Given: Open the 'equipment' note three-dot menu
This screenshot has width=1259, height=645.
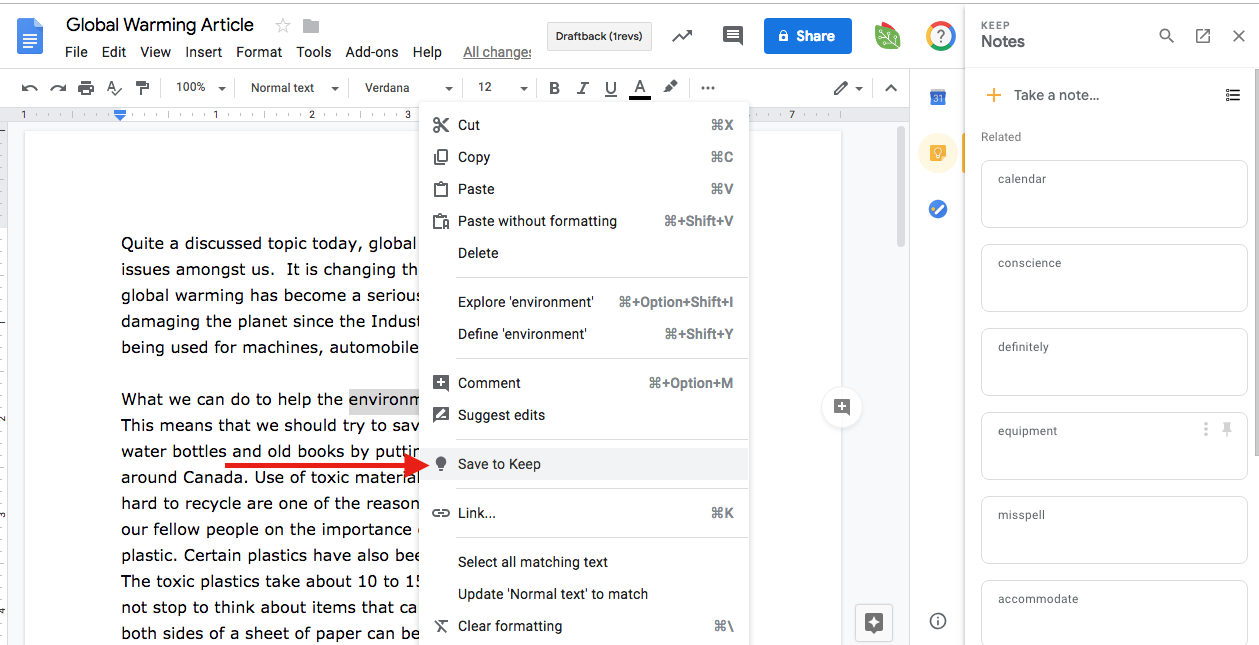Looking at the screenshot, I should coord(1206,429).
